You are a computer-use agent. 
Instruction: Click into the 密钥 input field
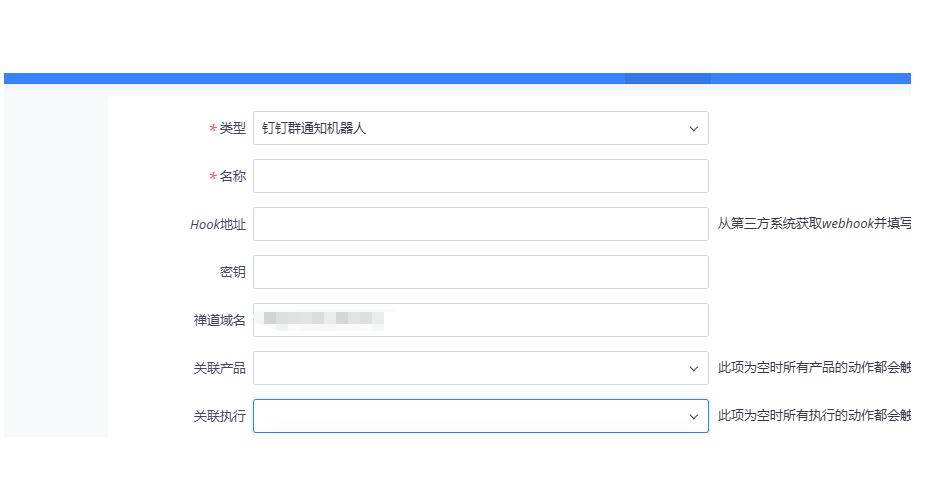click(481, 272)
